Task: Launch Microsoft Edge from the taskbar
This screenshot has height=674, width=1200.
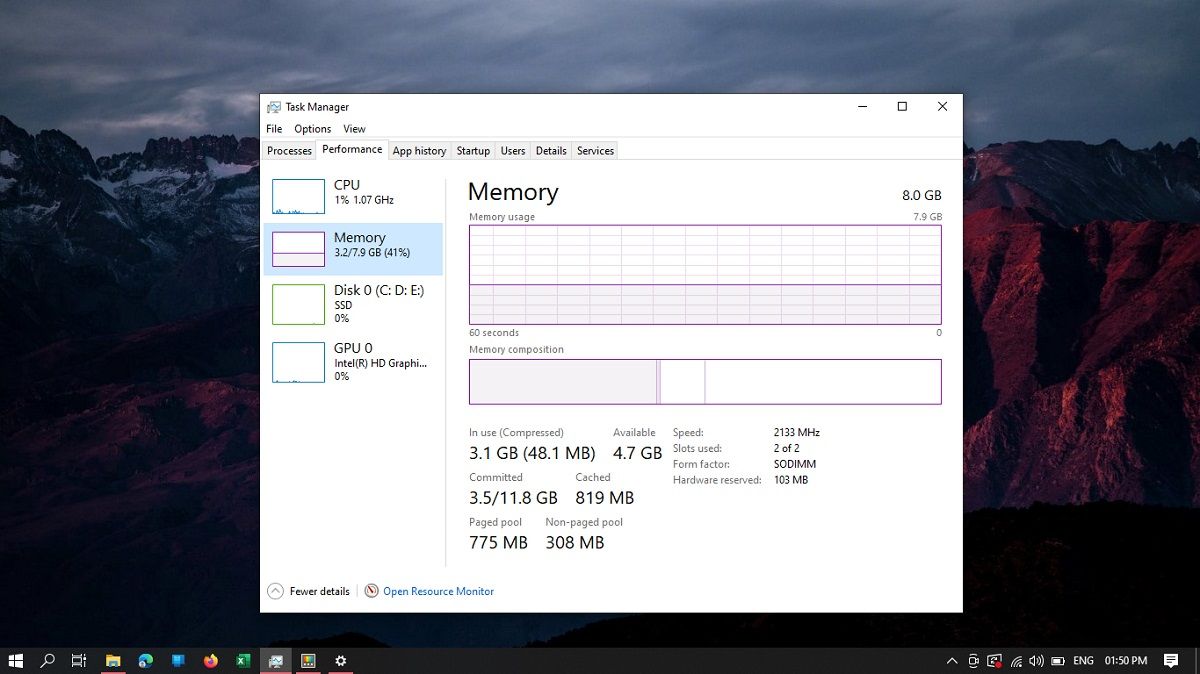Action: pyautogui.click(x=146, y=660)
